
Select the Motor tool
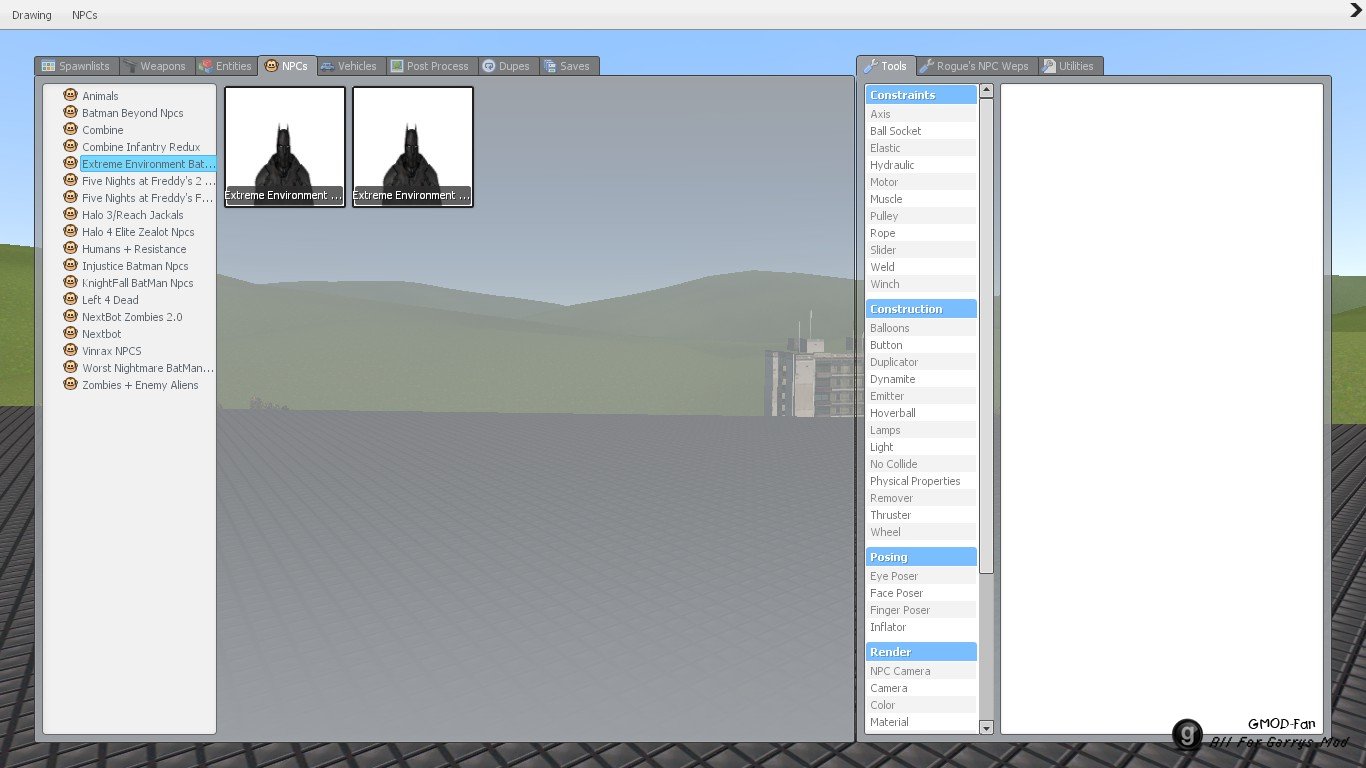(x=921, y=182)
